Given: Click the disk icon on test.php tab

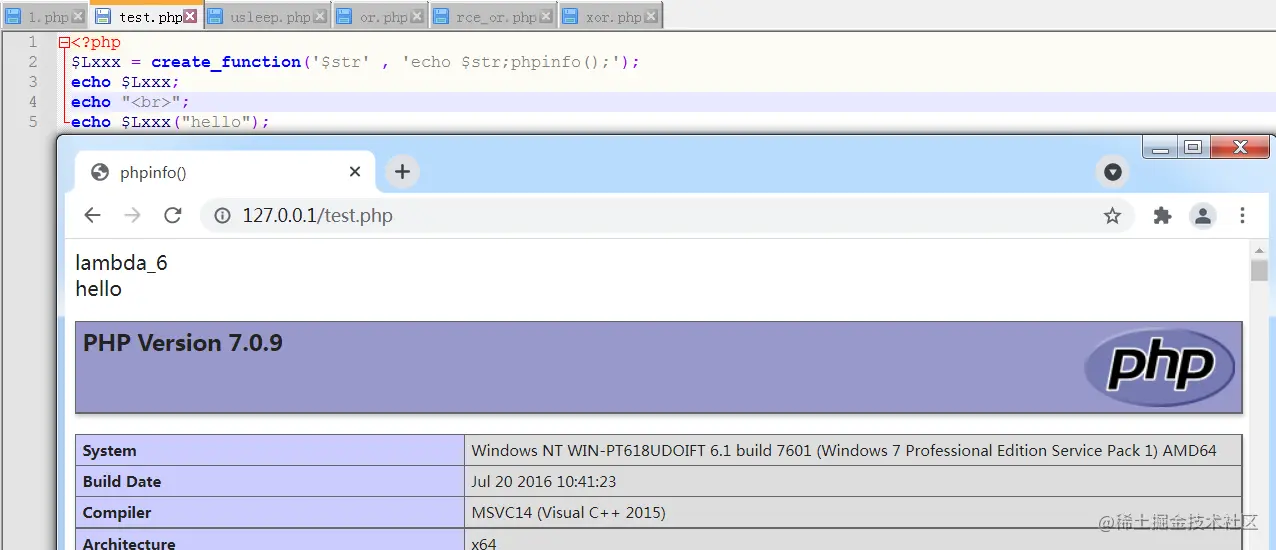Looking at the screenshot, I should coord(102,17).
